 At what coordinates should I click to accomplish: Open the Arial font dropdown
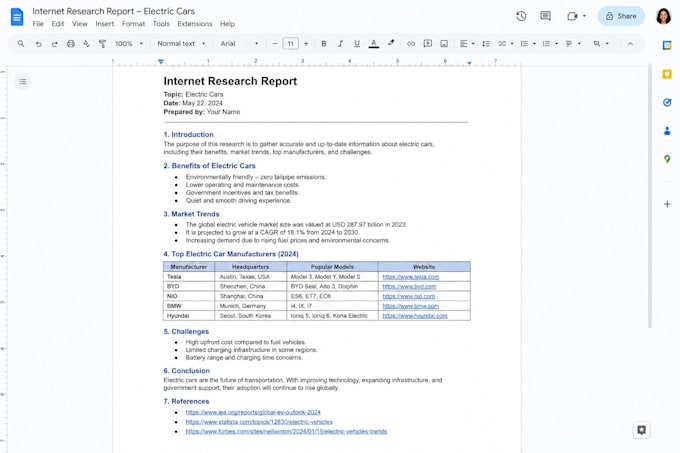pyautogui.click(x=239, y=44)
